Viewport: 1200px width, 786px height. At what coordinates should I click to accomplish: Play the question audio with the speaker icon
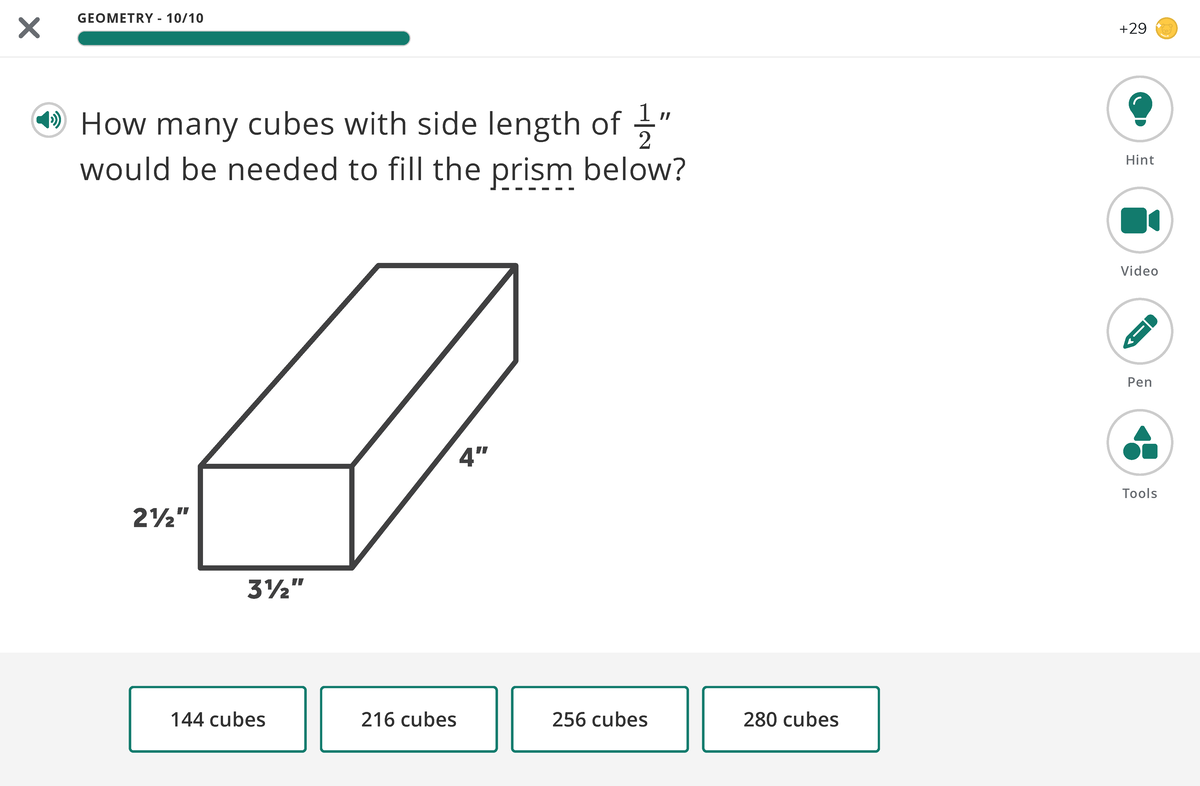(x=47, y=121)
